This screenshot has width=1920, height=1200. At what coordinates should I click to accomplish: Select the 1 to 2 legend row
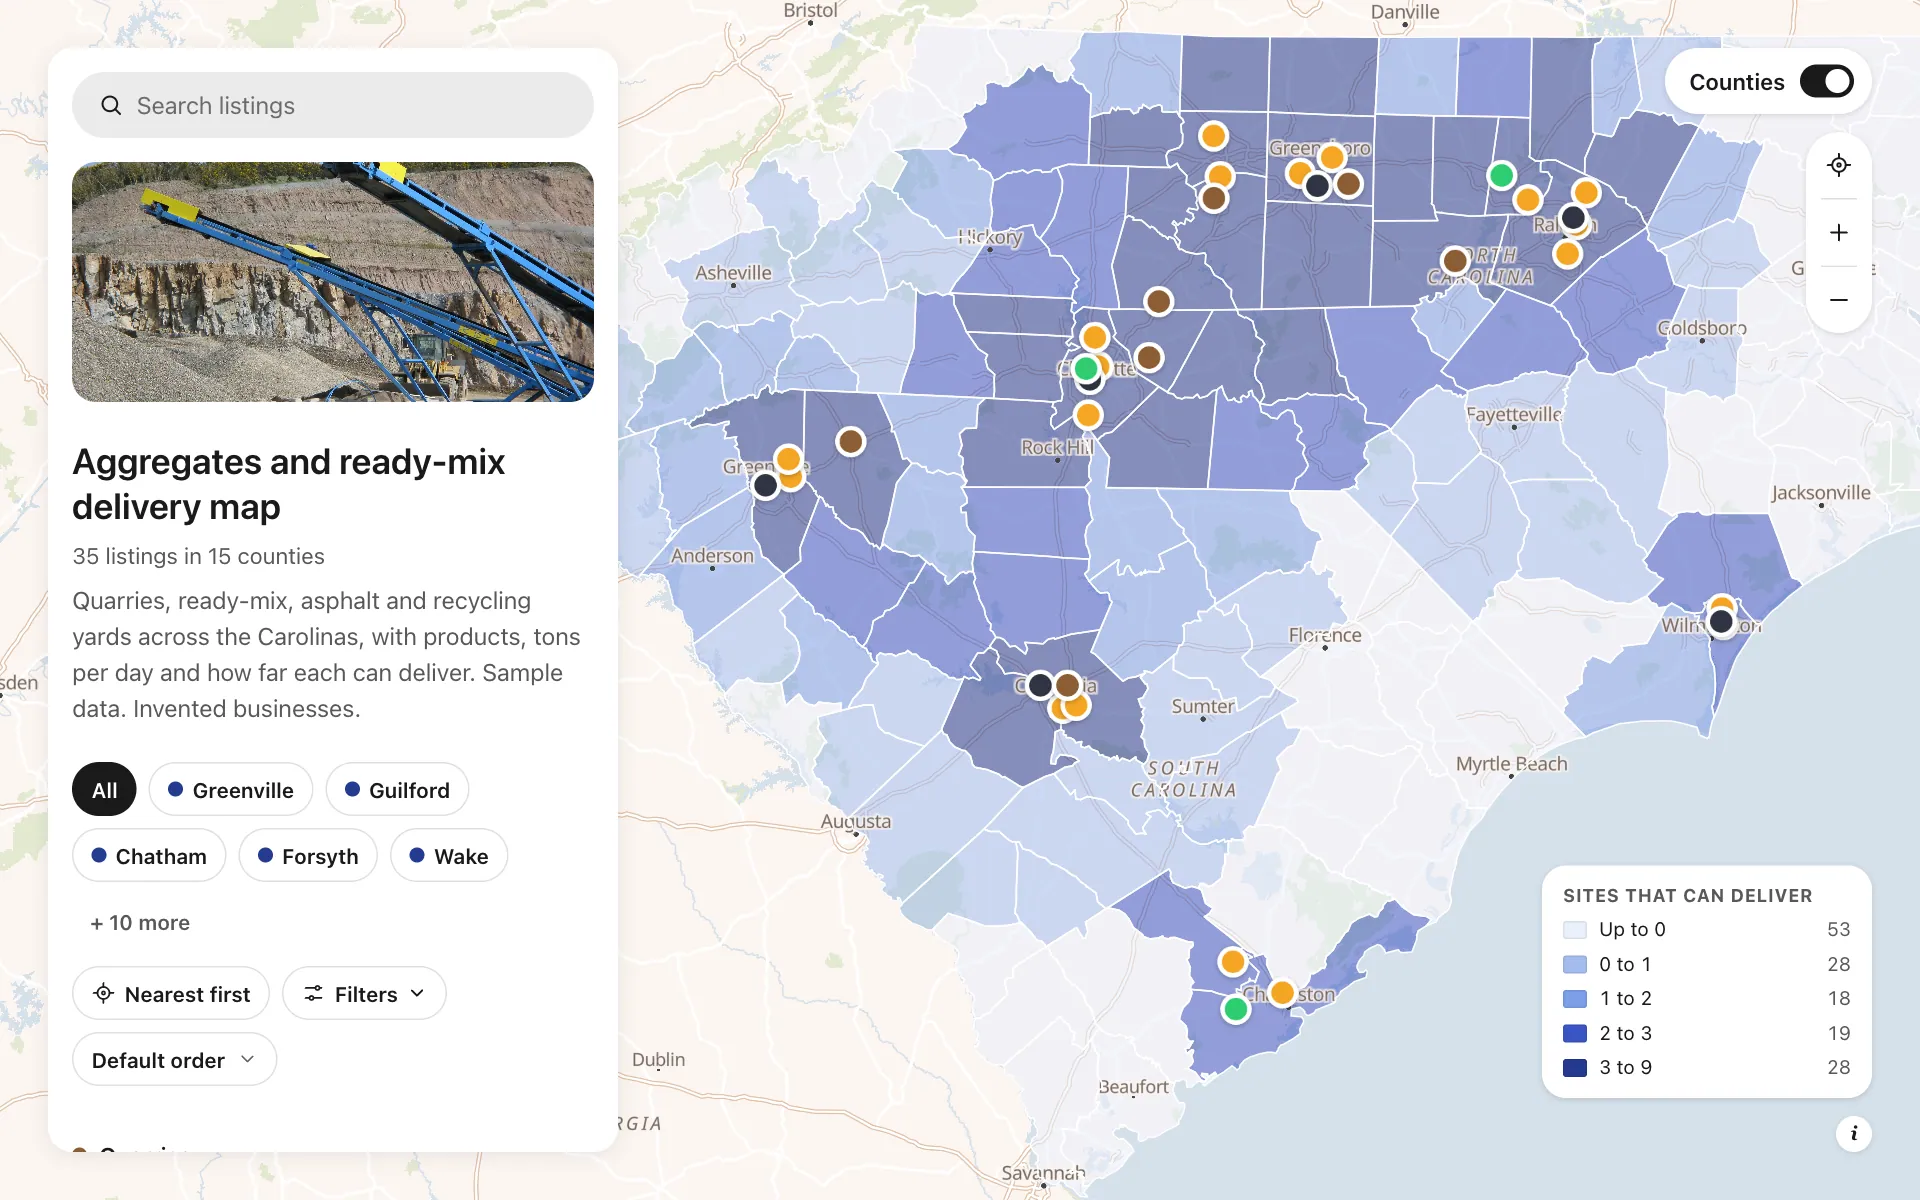(x=1706, y=998)
